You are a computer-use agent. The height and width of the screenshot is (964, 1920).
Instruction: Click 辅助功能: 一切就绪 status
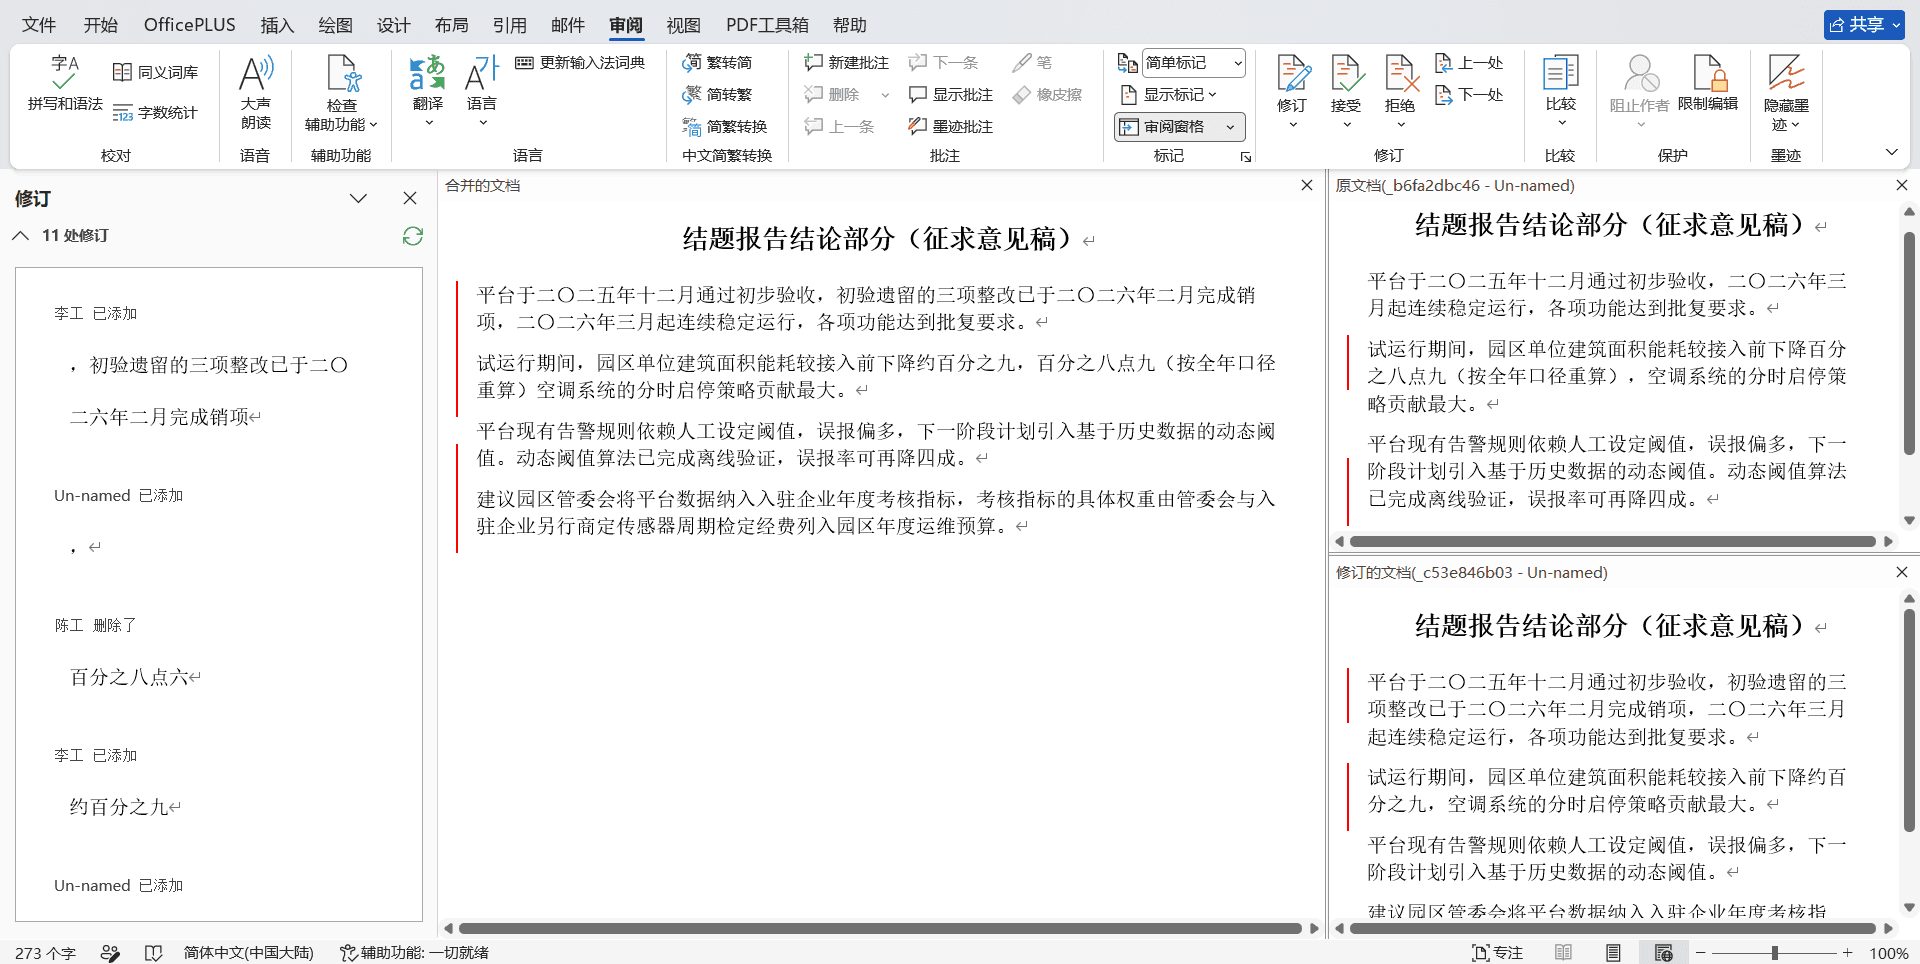click(414, 953)
